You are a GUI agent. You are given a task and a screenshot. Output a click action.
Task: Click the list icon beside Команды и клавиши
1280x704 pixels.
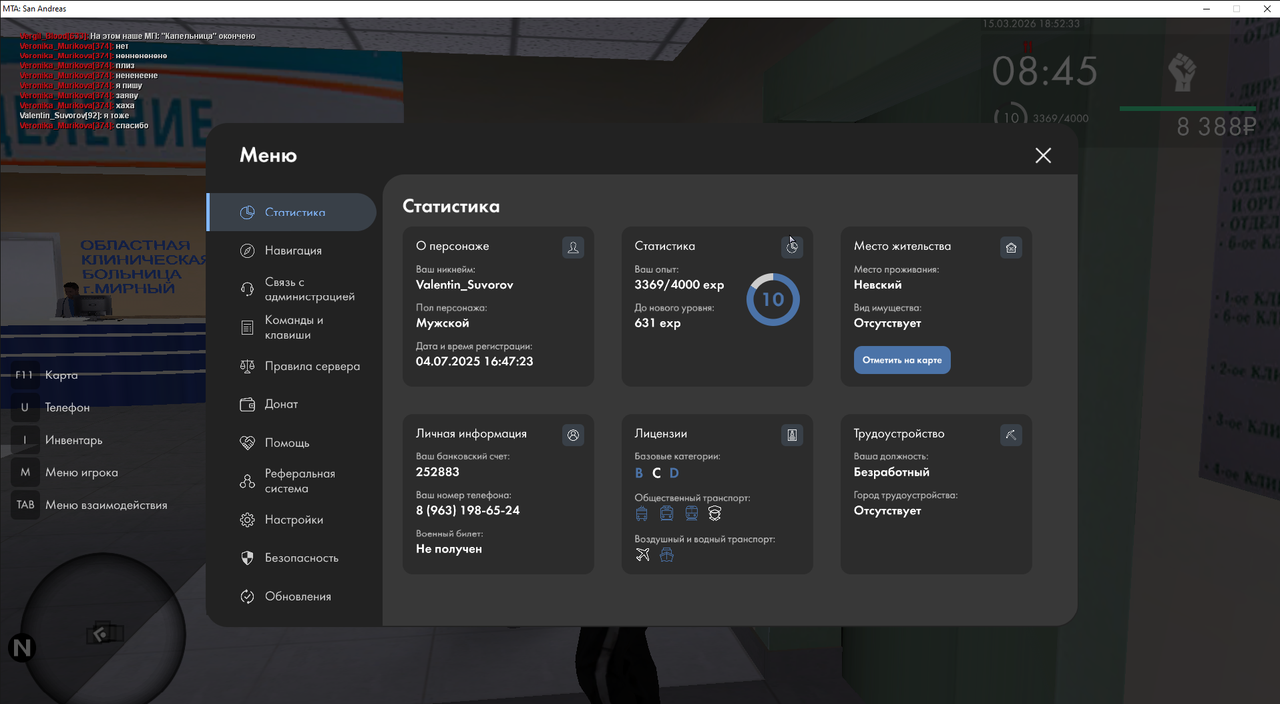click(x=247, y=327)
